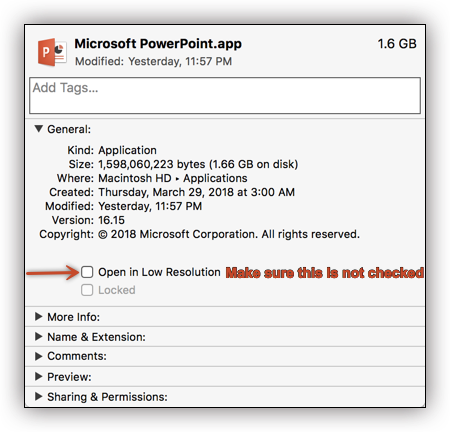Expand the Preview section
450x432 pixels.
pyautogui.click(x=39, y=377)
